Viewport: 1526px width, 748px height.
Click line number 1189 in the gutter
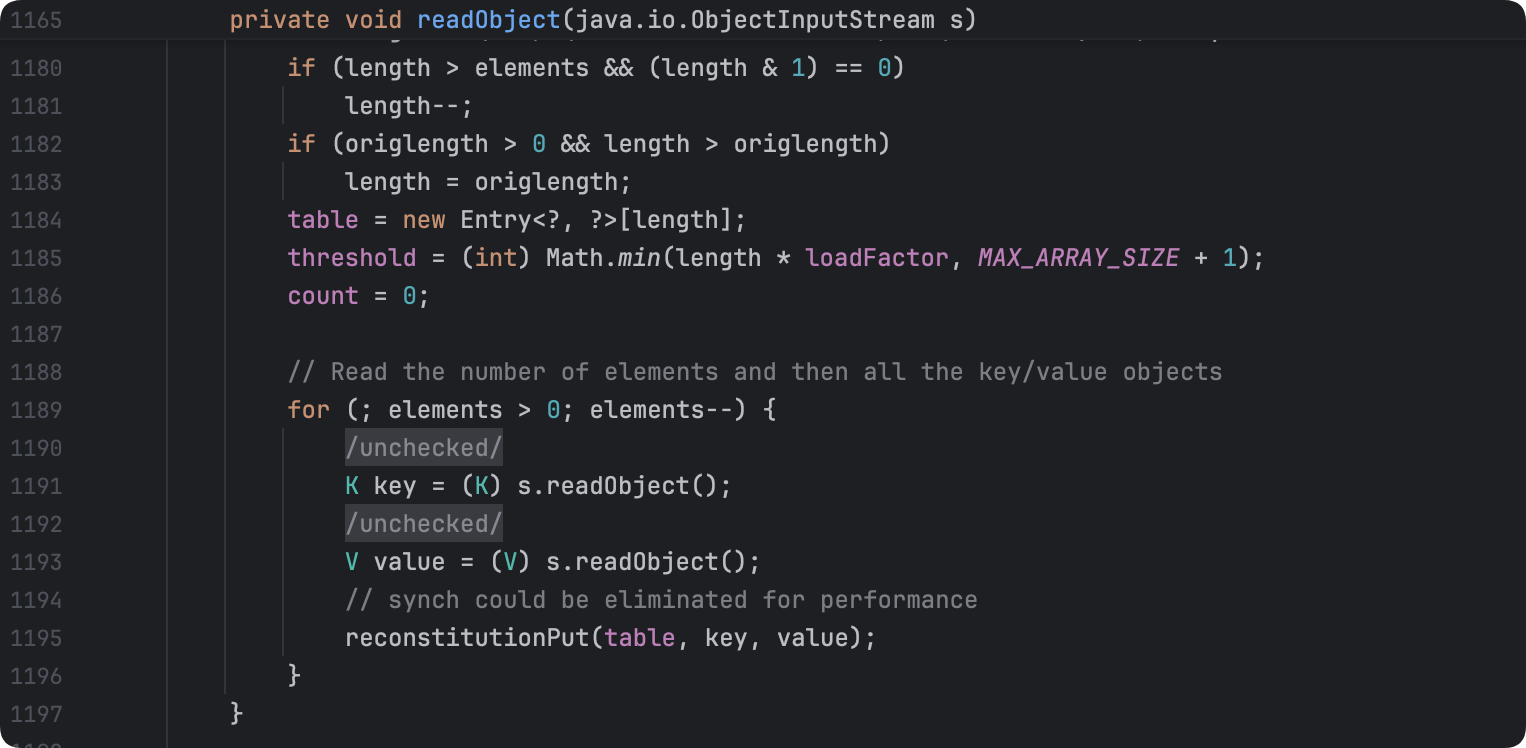36,410
